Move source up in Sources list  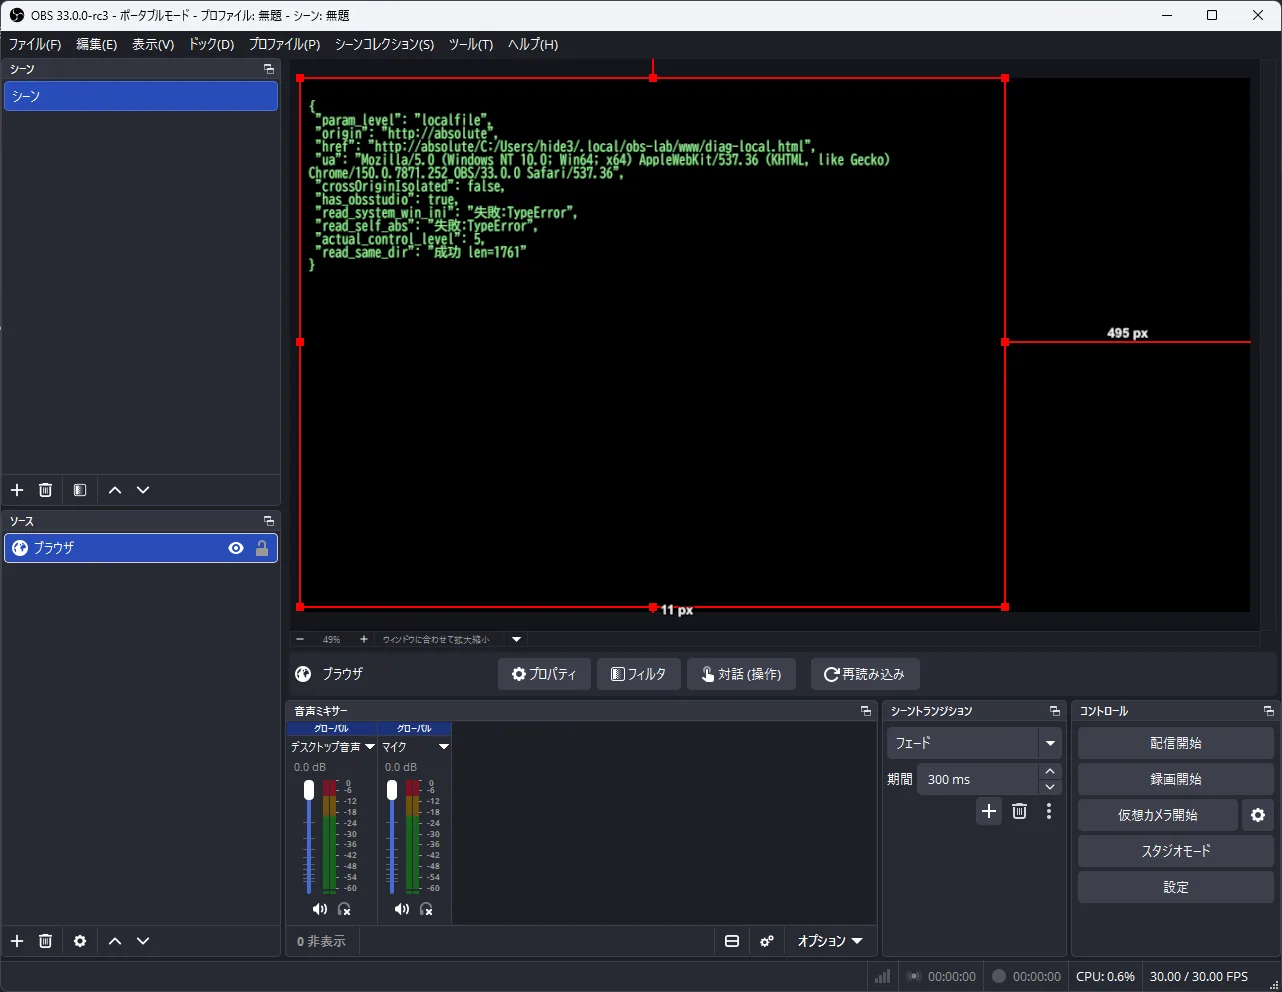click(115, 941)
